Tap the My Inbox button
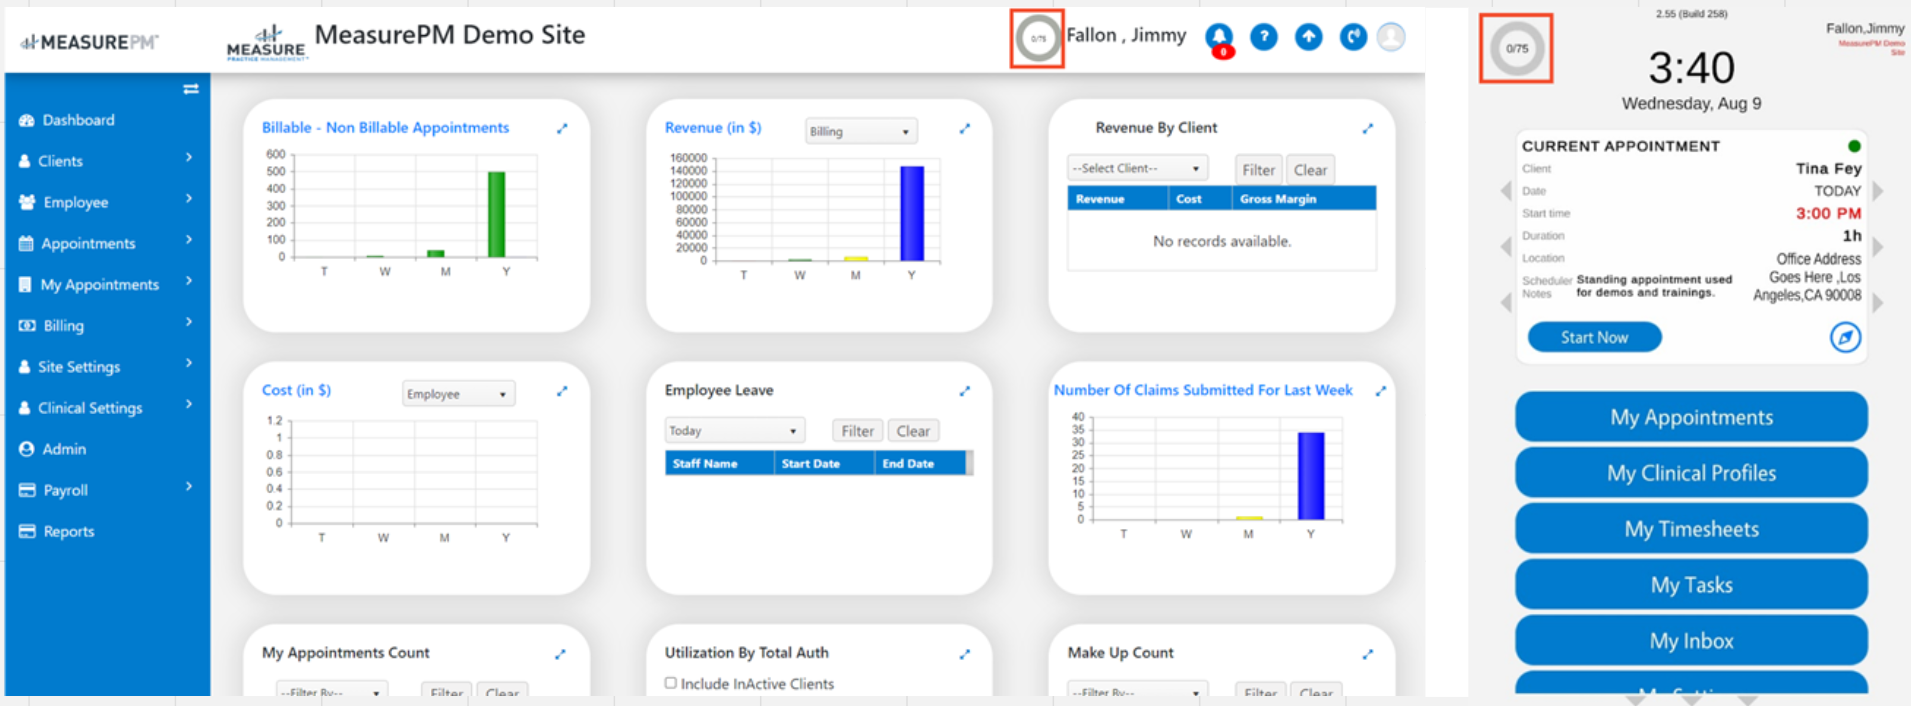1911x706 pixels. 1691,641
